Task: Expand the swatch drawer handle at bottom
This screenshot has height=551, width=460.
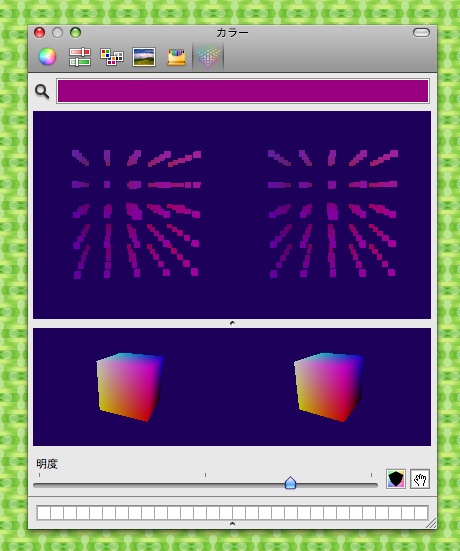Action: (x=232, y=524)
